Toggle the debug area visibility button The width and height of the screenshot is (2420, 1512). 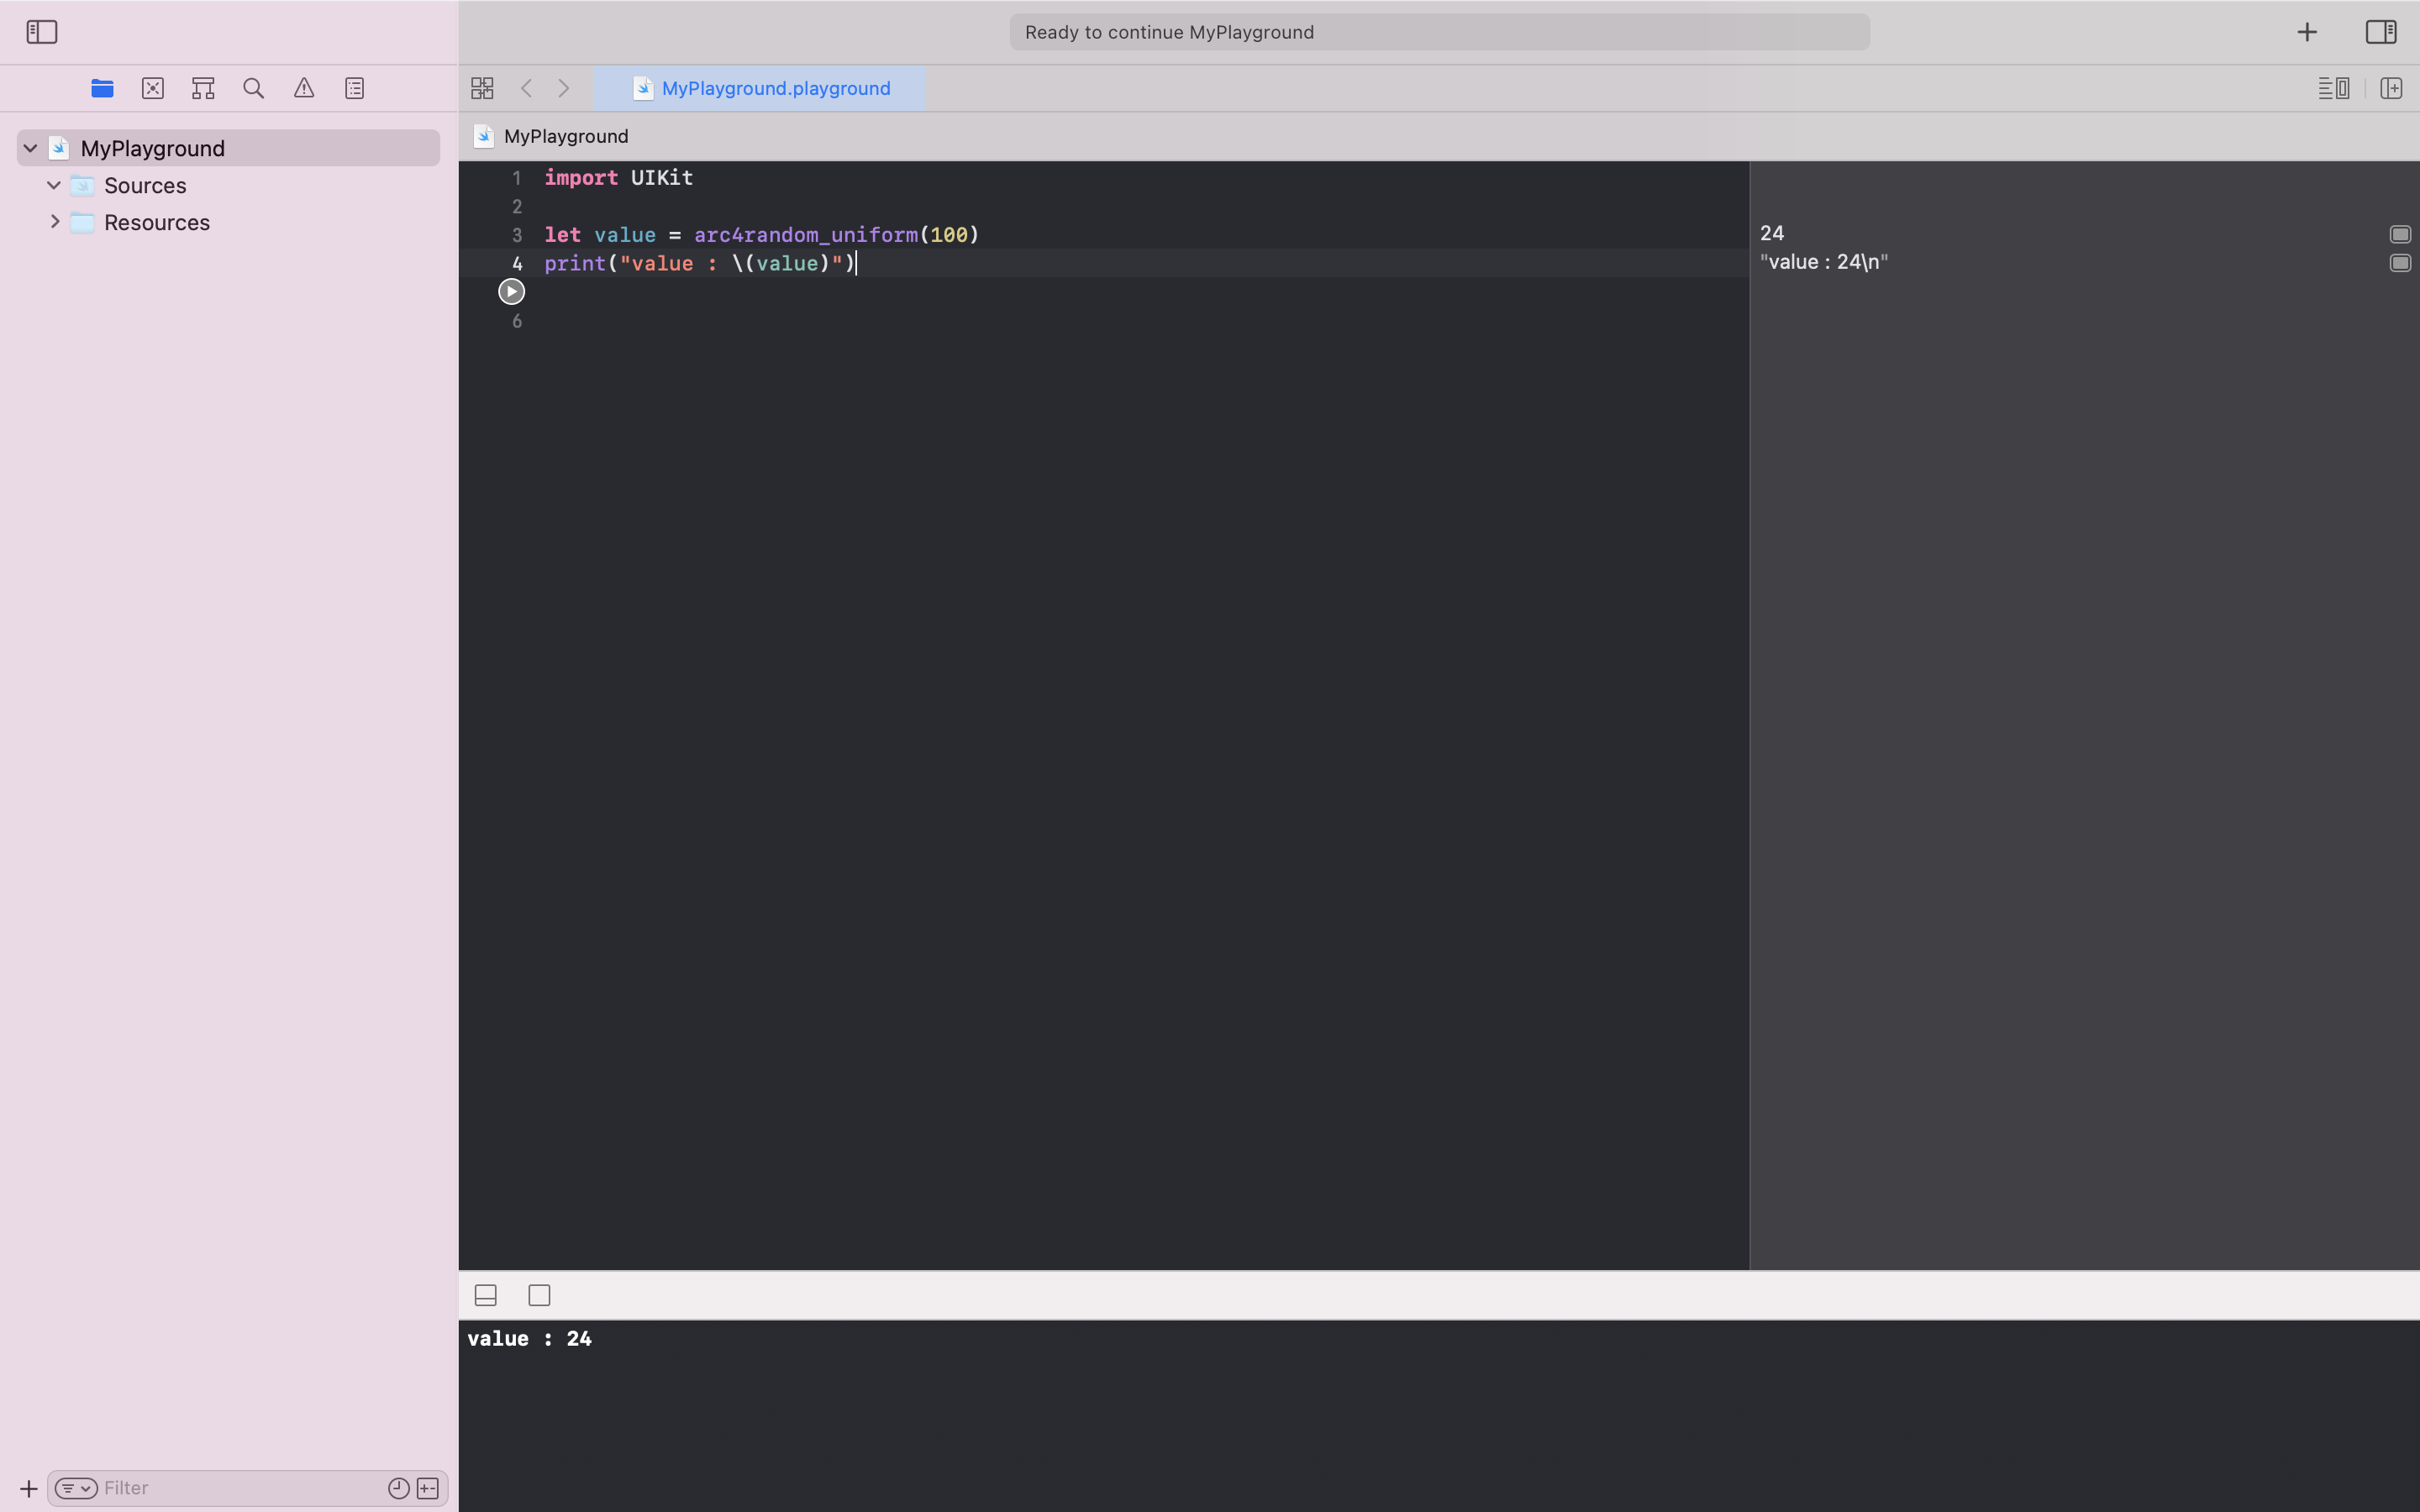pos(486,1295)
